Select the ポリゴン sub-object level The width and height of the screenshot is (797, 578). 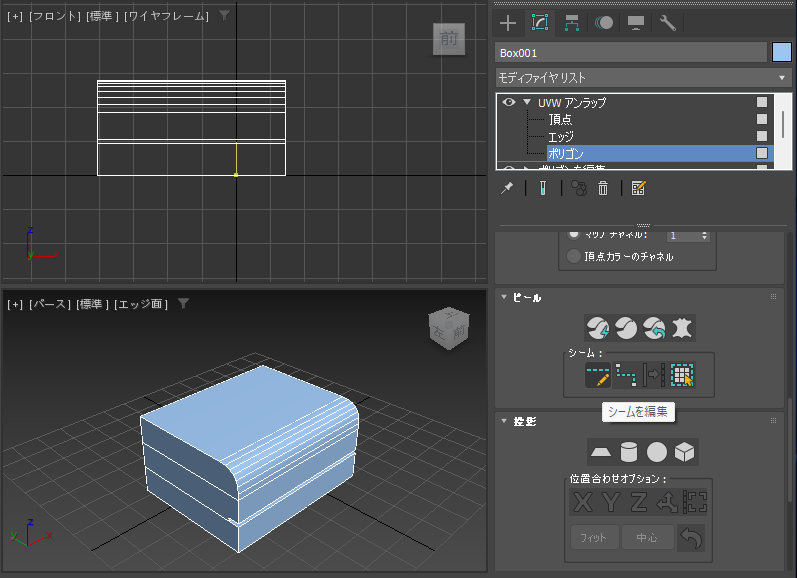click(x=565, y=154)
